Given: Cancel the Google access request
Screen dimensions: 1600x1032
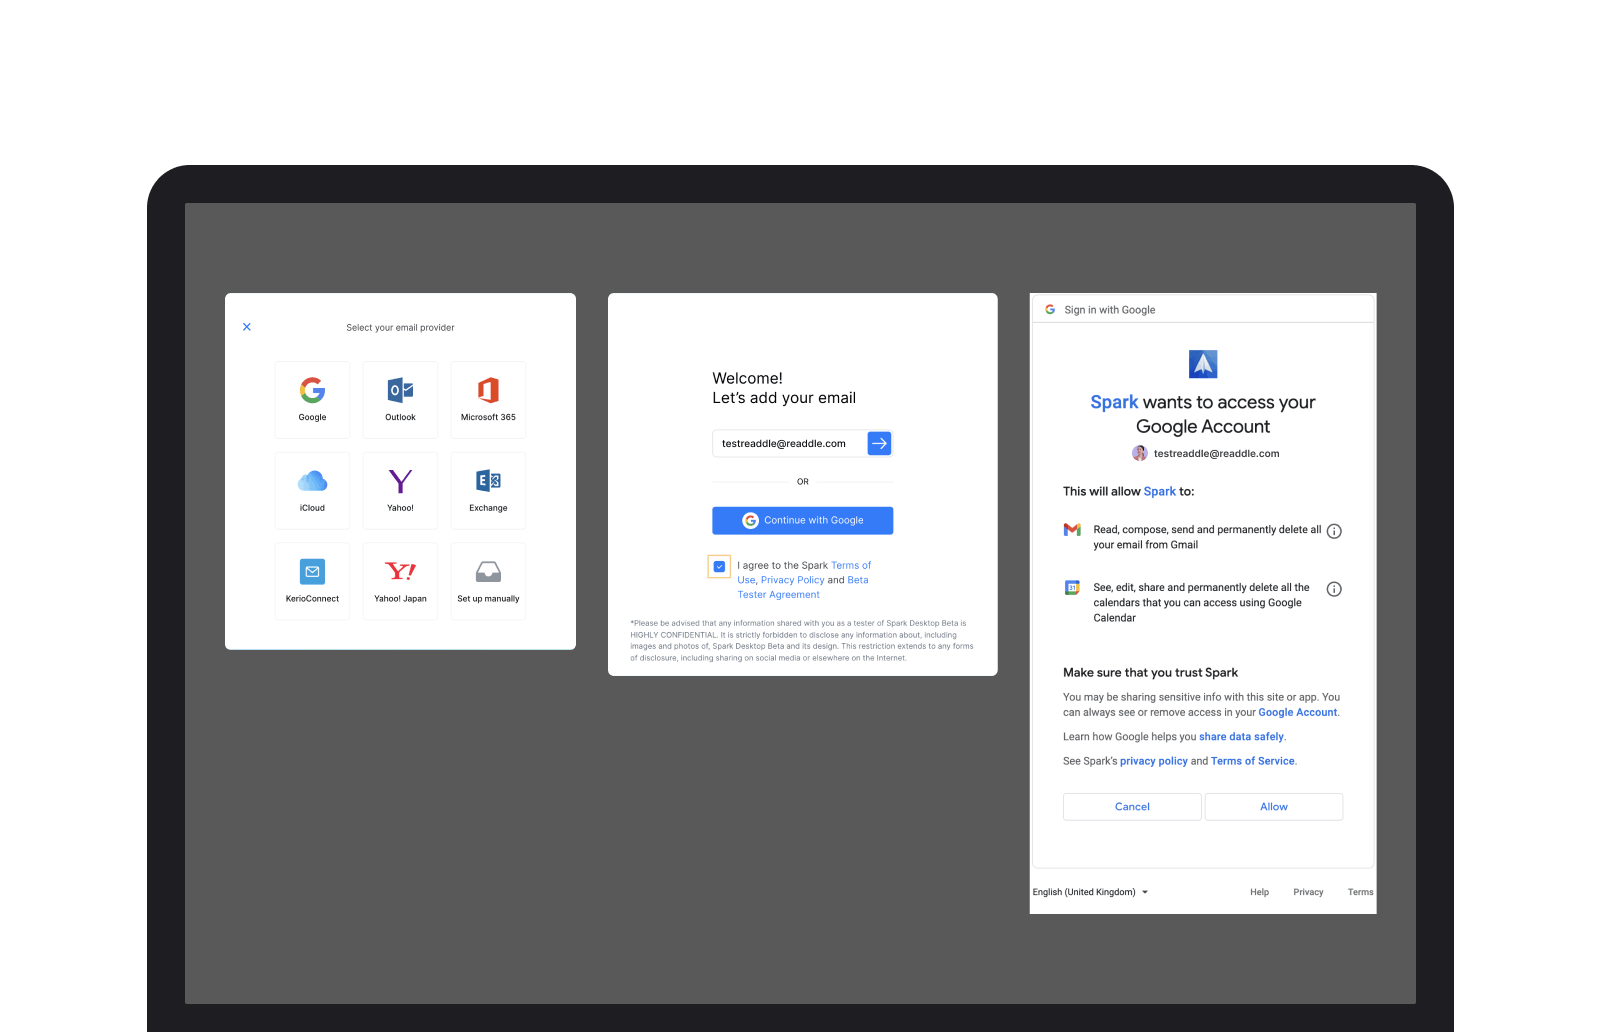Looking at the screenshot, I should pyautogui.click(x=1132, y=807).
